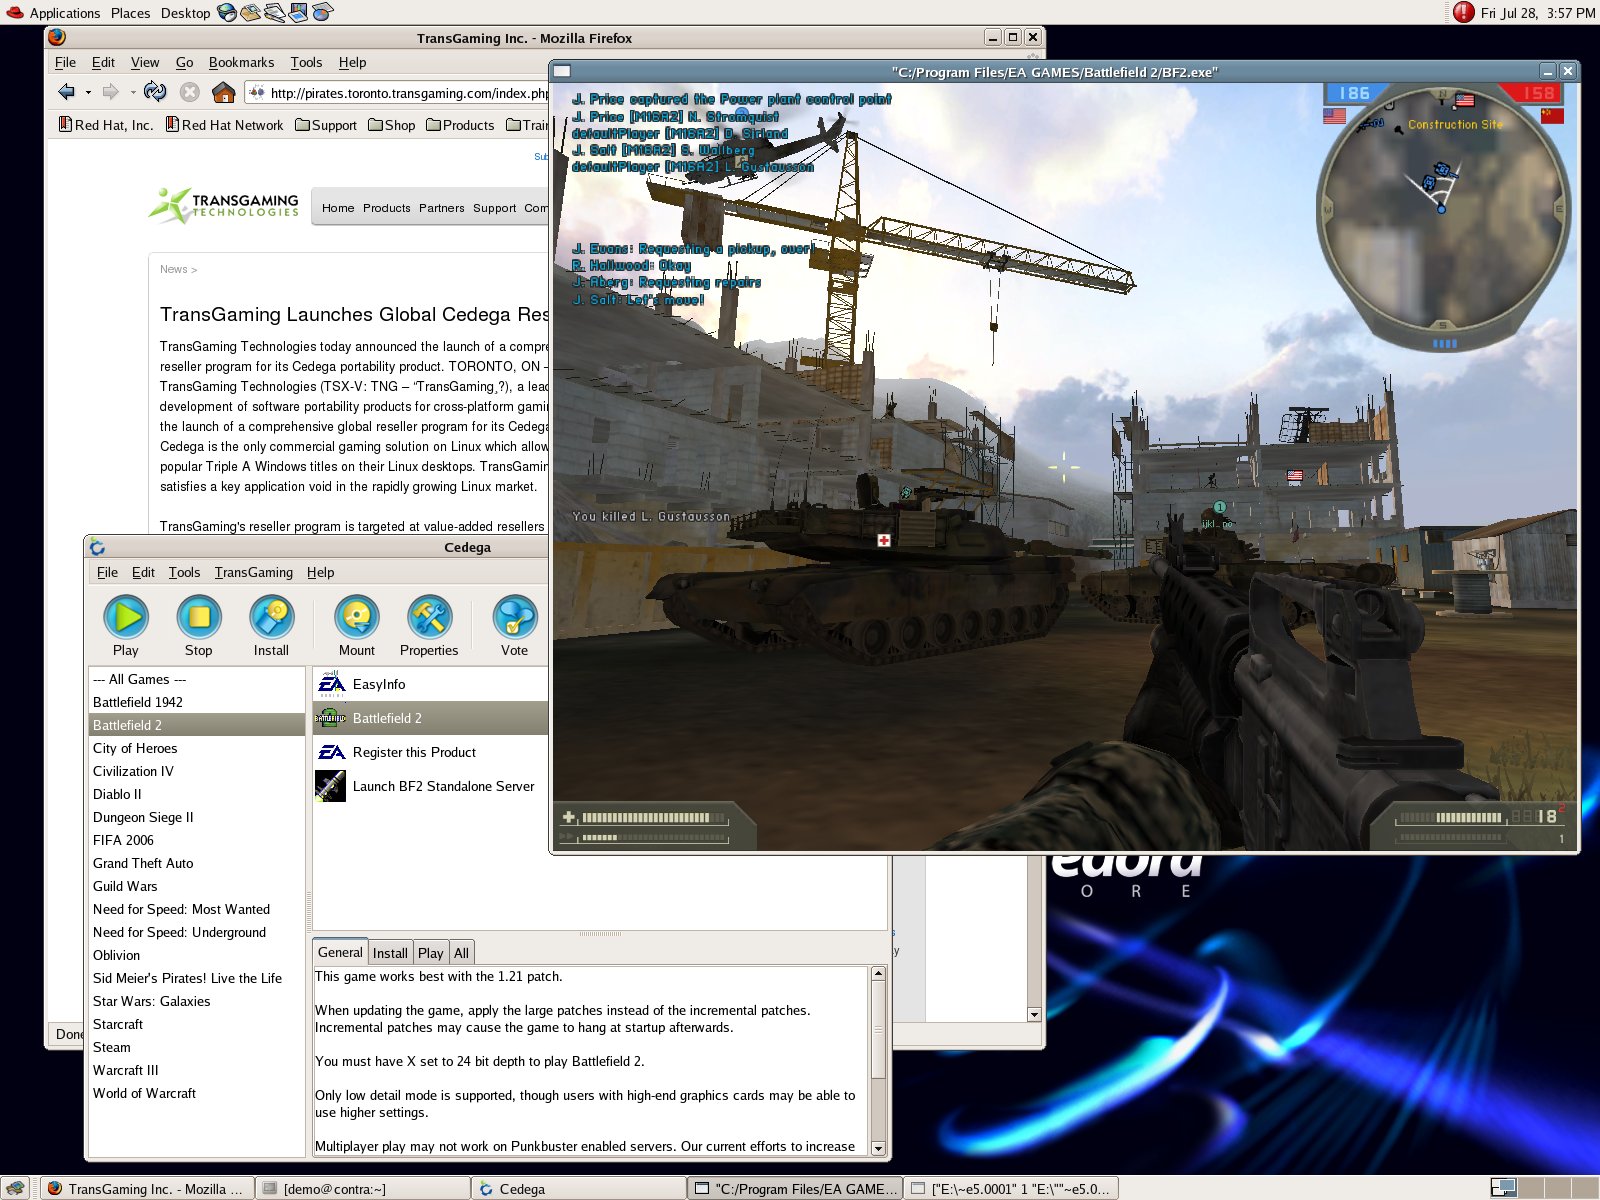The image size is (1600, 1200).
Task: Click Partners link on TransGaming site nav
Action: pos(441,208)
